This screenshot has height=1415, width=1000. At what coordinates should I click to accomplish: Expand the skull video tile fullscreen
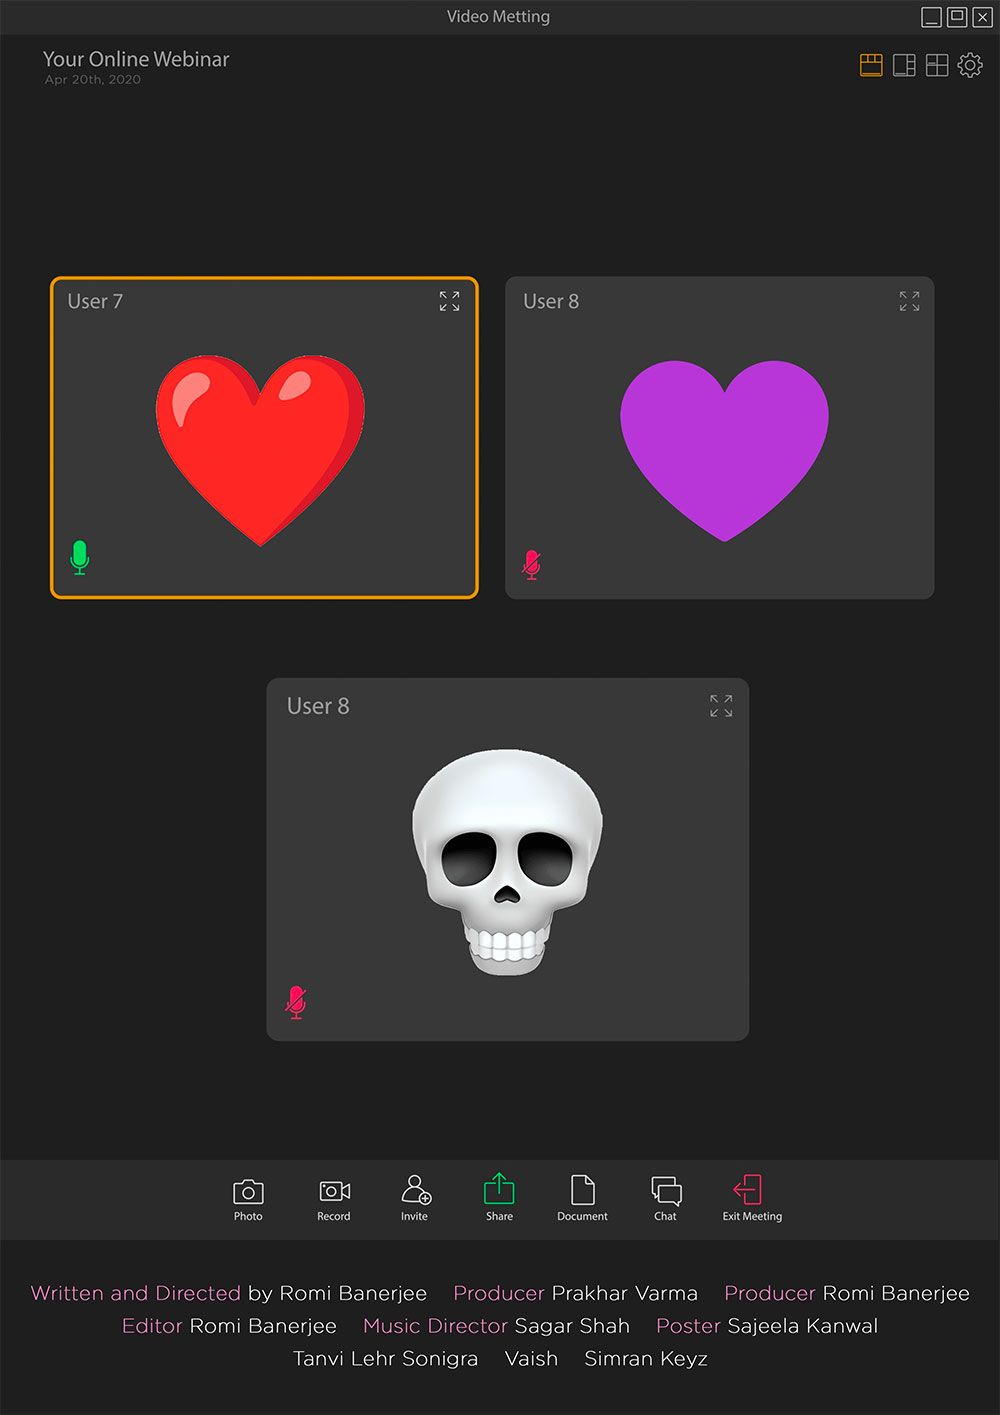721,706
